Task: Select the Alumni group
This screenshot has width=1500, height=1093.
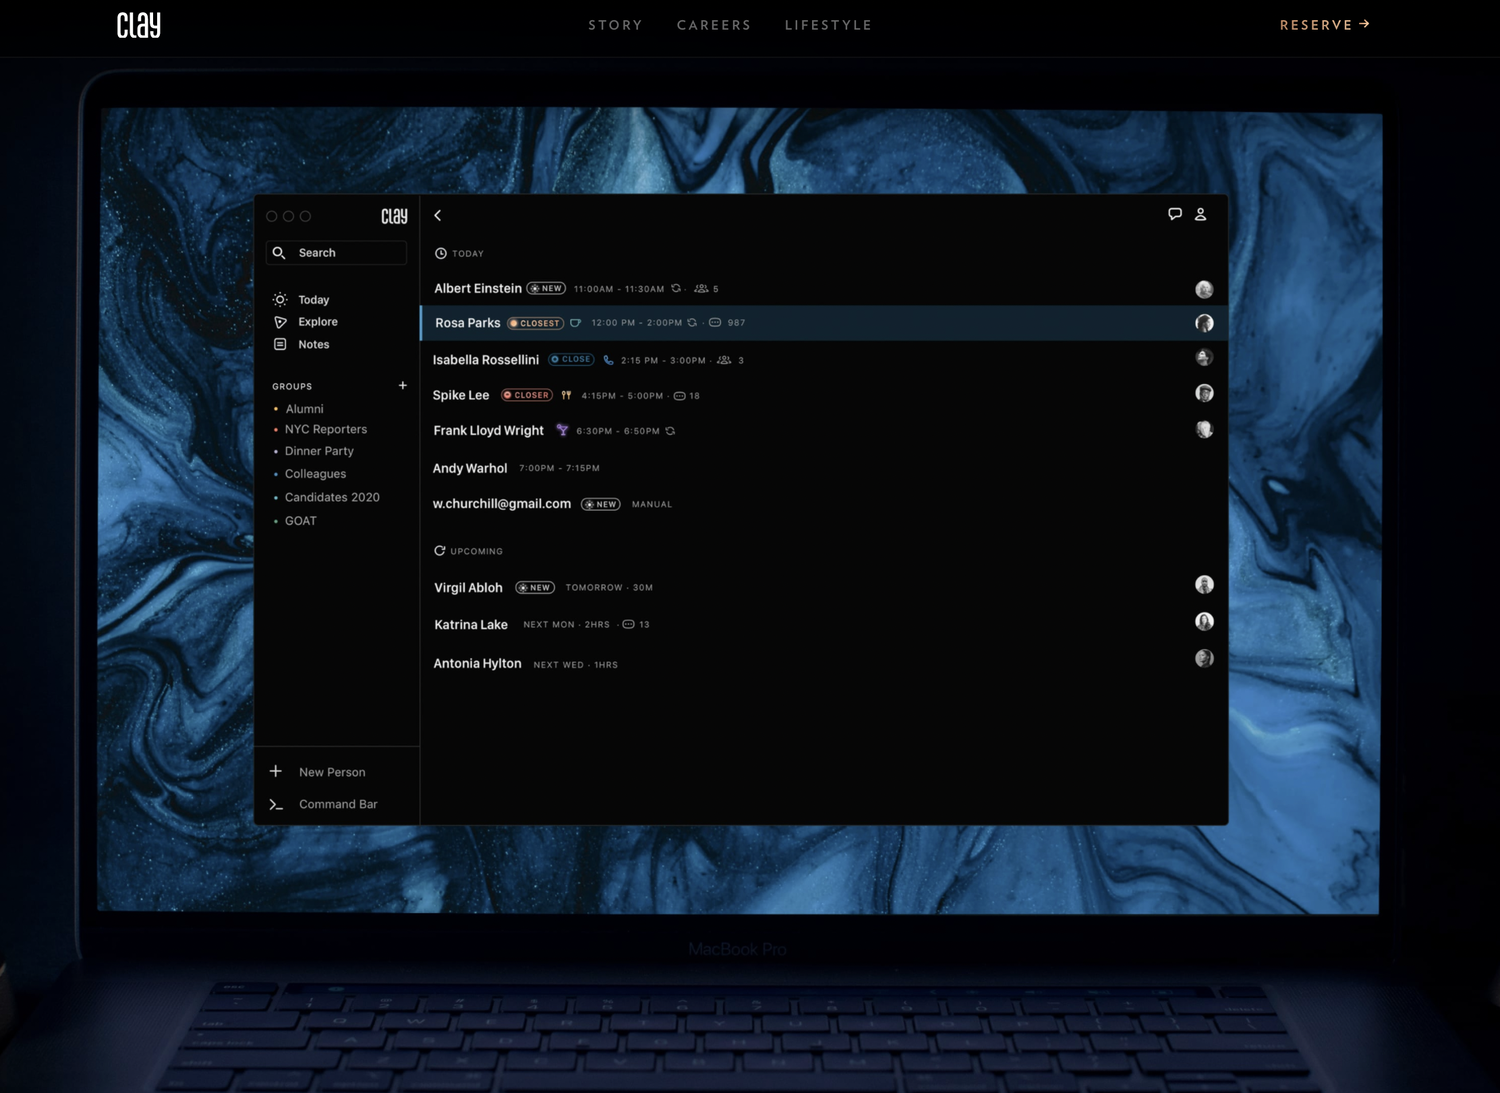Action: (x=304, y=409)
